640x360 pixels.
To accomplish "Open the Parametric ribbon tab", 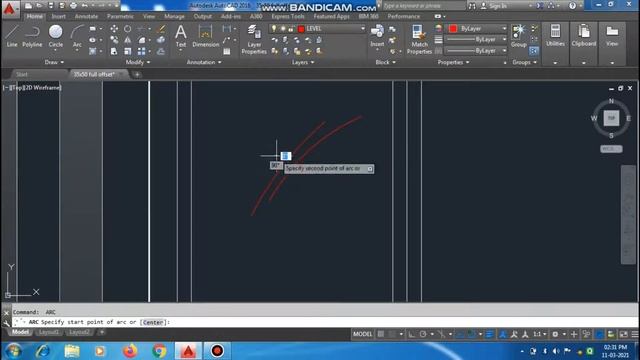I will pyautogui.click(x=120, y=16).
